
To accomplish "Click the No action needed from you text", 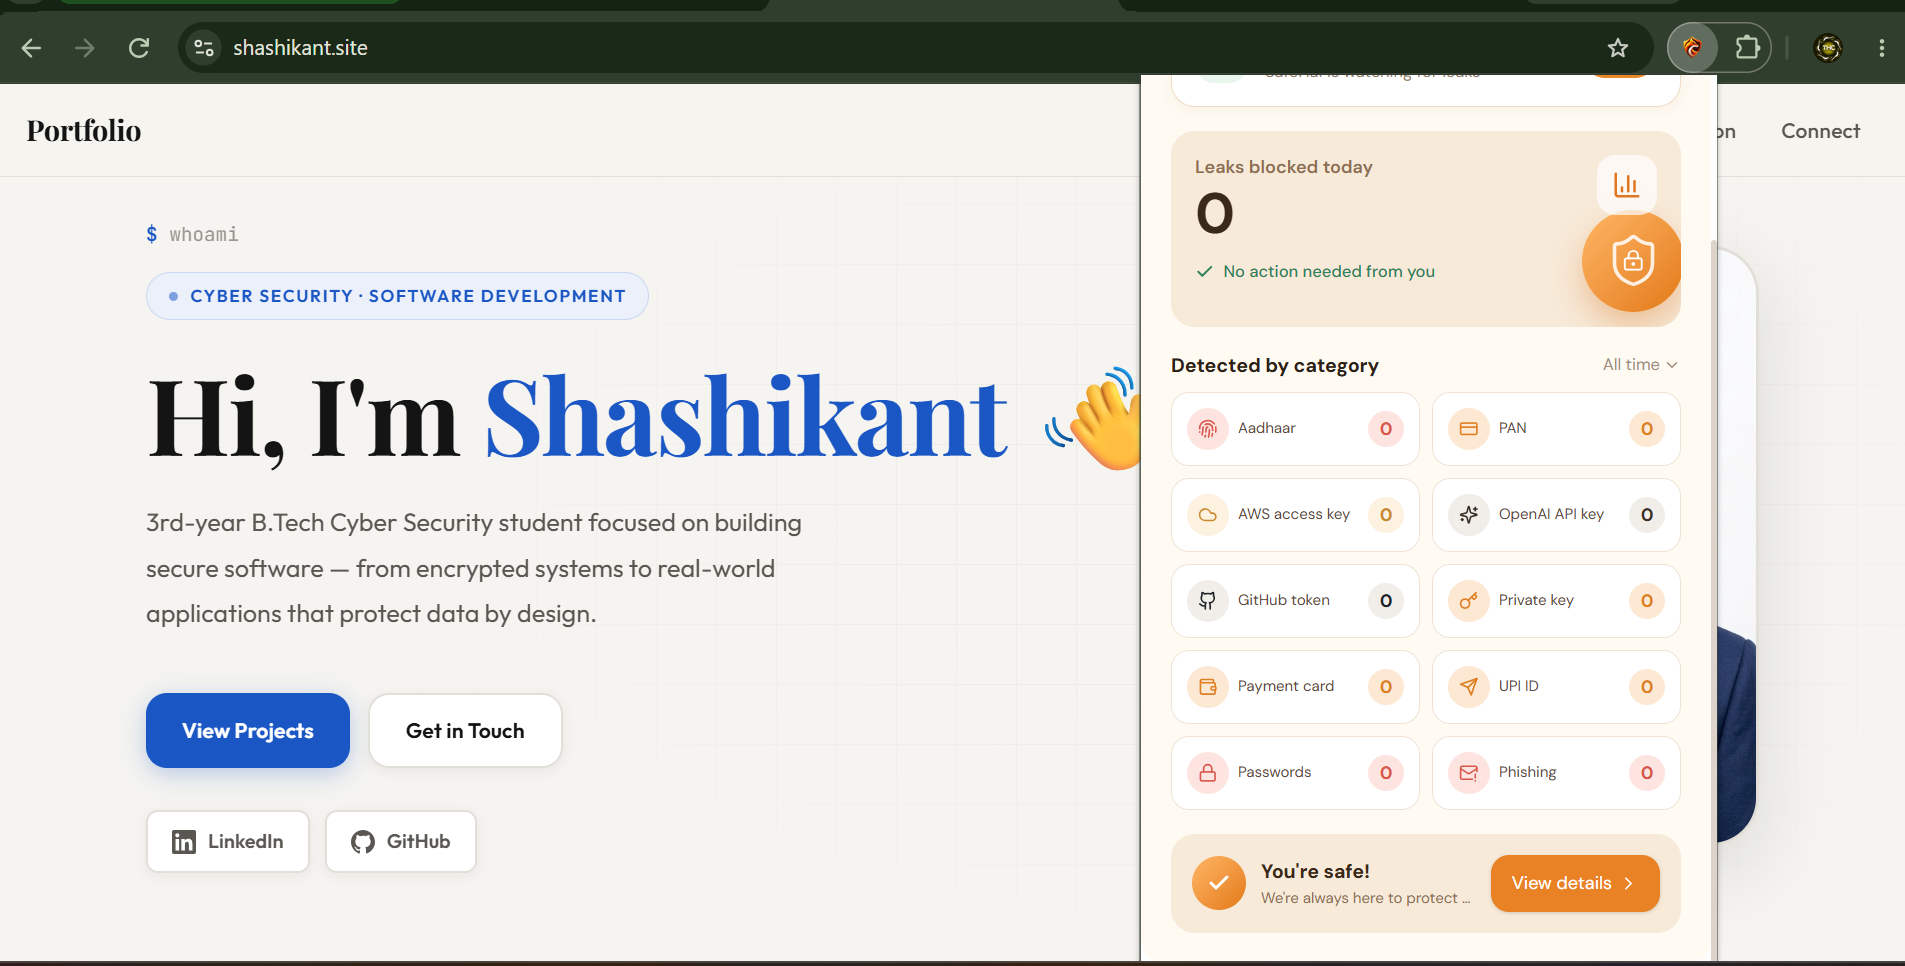I will 1329,272.
